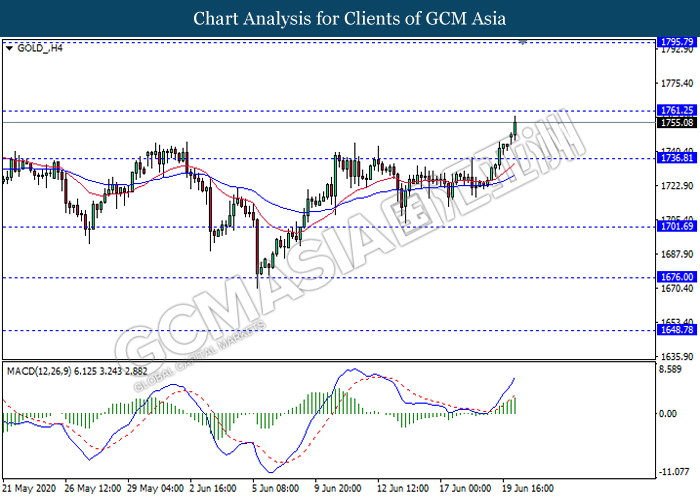Image resolution: width=700 pixels, height=500 pixels.
Task: Click the current price 1755.08 label
Action: click(x=677, y=122)
